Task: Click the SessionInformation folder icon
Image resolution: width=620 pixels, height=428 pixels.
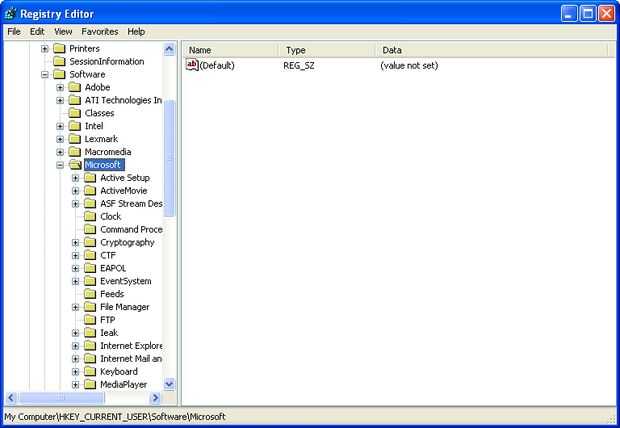Action: coord(59,61)
